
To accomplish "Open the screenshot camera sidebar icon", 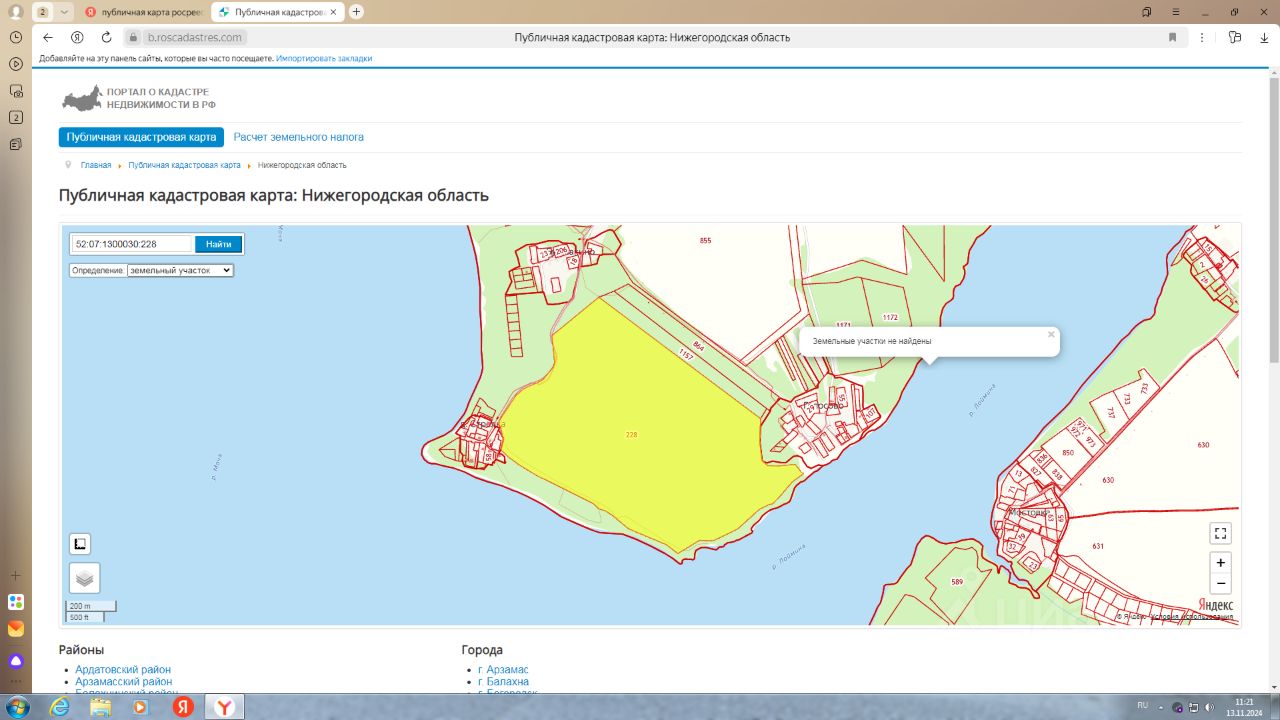I will tap(16, 90).
